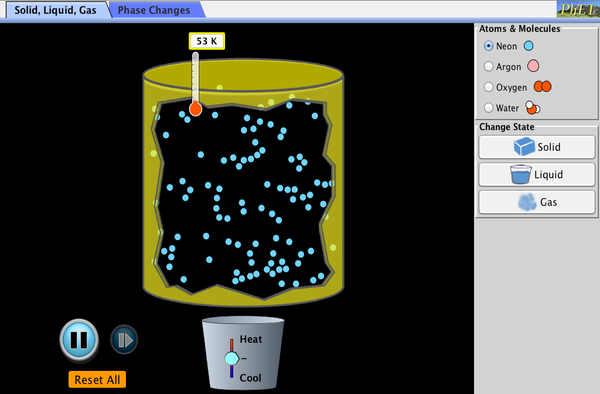This screenshot has height=394, width=600.
Task: Click the blue neon atom icon
Action: pos(528,46)
